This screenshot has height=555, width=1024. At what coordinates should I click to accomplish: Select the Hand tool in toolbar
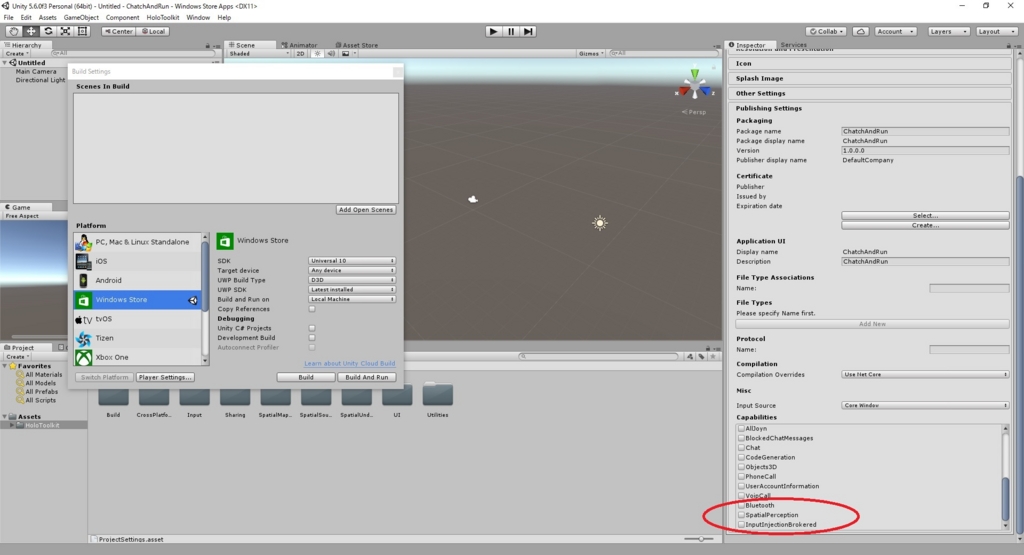[13, 31]
